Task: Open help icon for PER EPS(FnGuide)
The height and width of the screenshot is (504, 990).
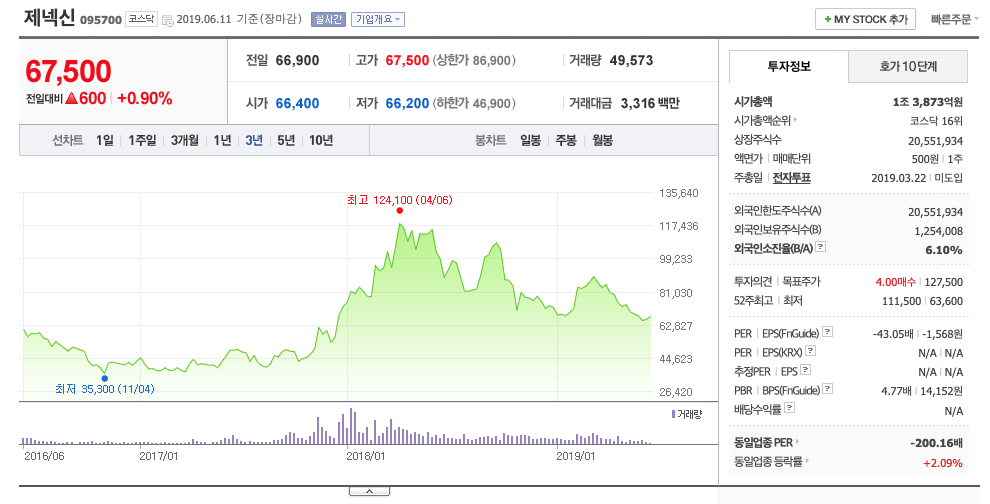Action: 828,332
